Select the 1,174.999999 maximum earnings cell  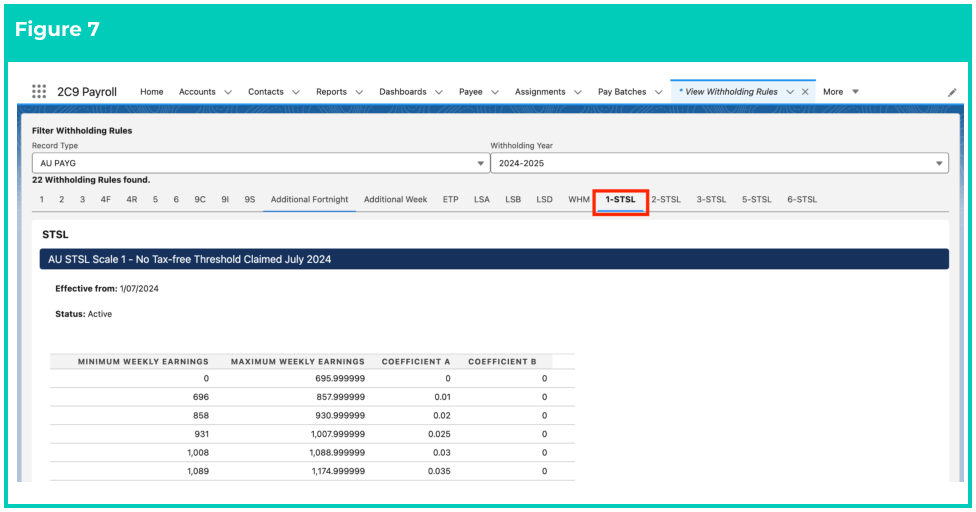pyautogui.click(x=338, y=472)
